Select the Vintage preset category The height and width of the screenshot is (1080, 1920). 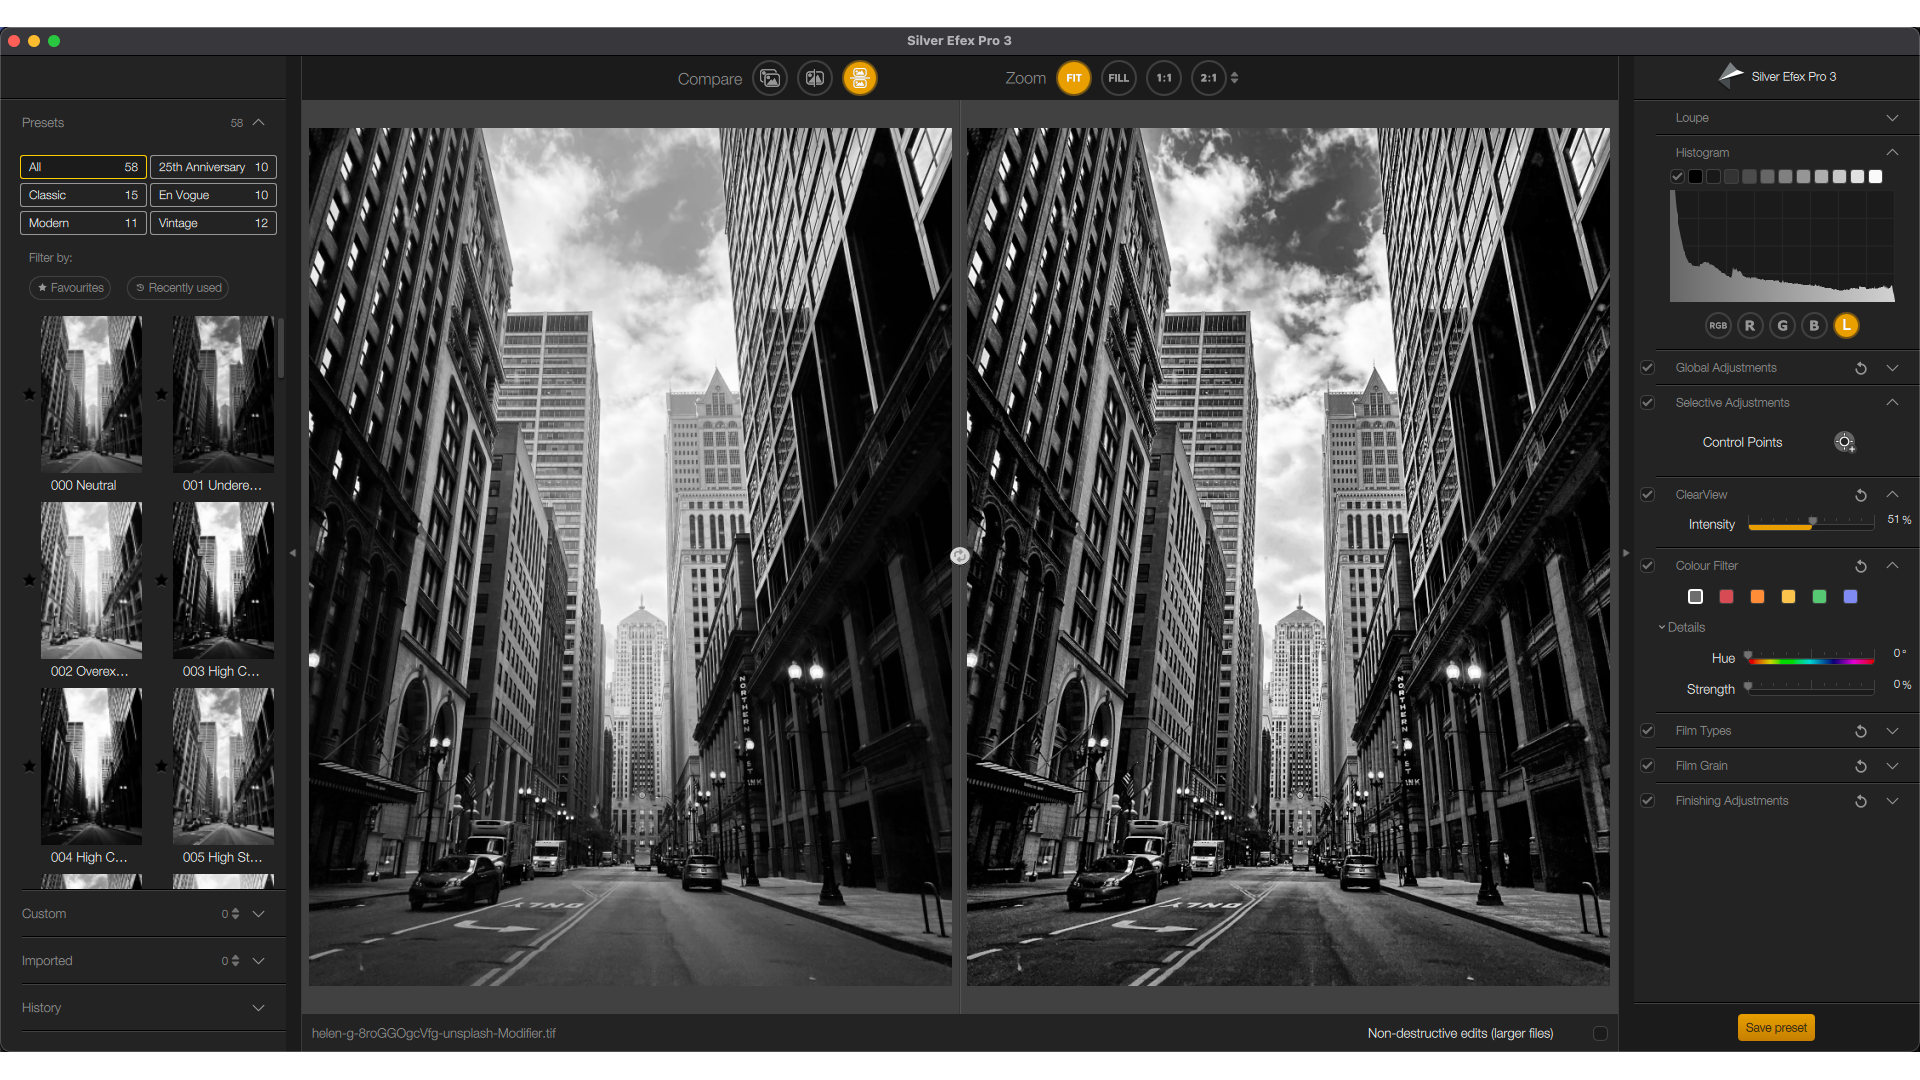click(x=213, y=223)
